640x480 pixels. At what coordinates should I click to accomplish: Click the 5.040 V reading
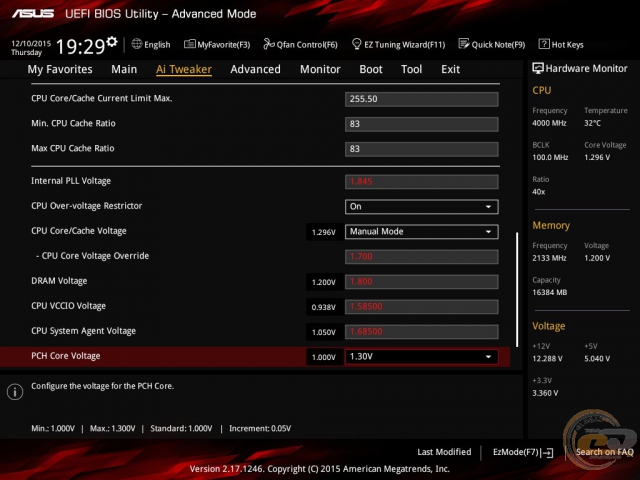point(597,359)
